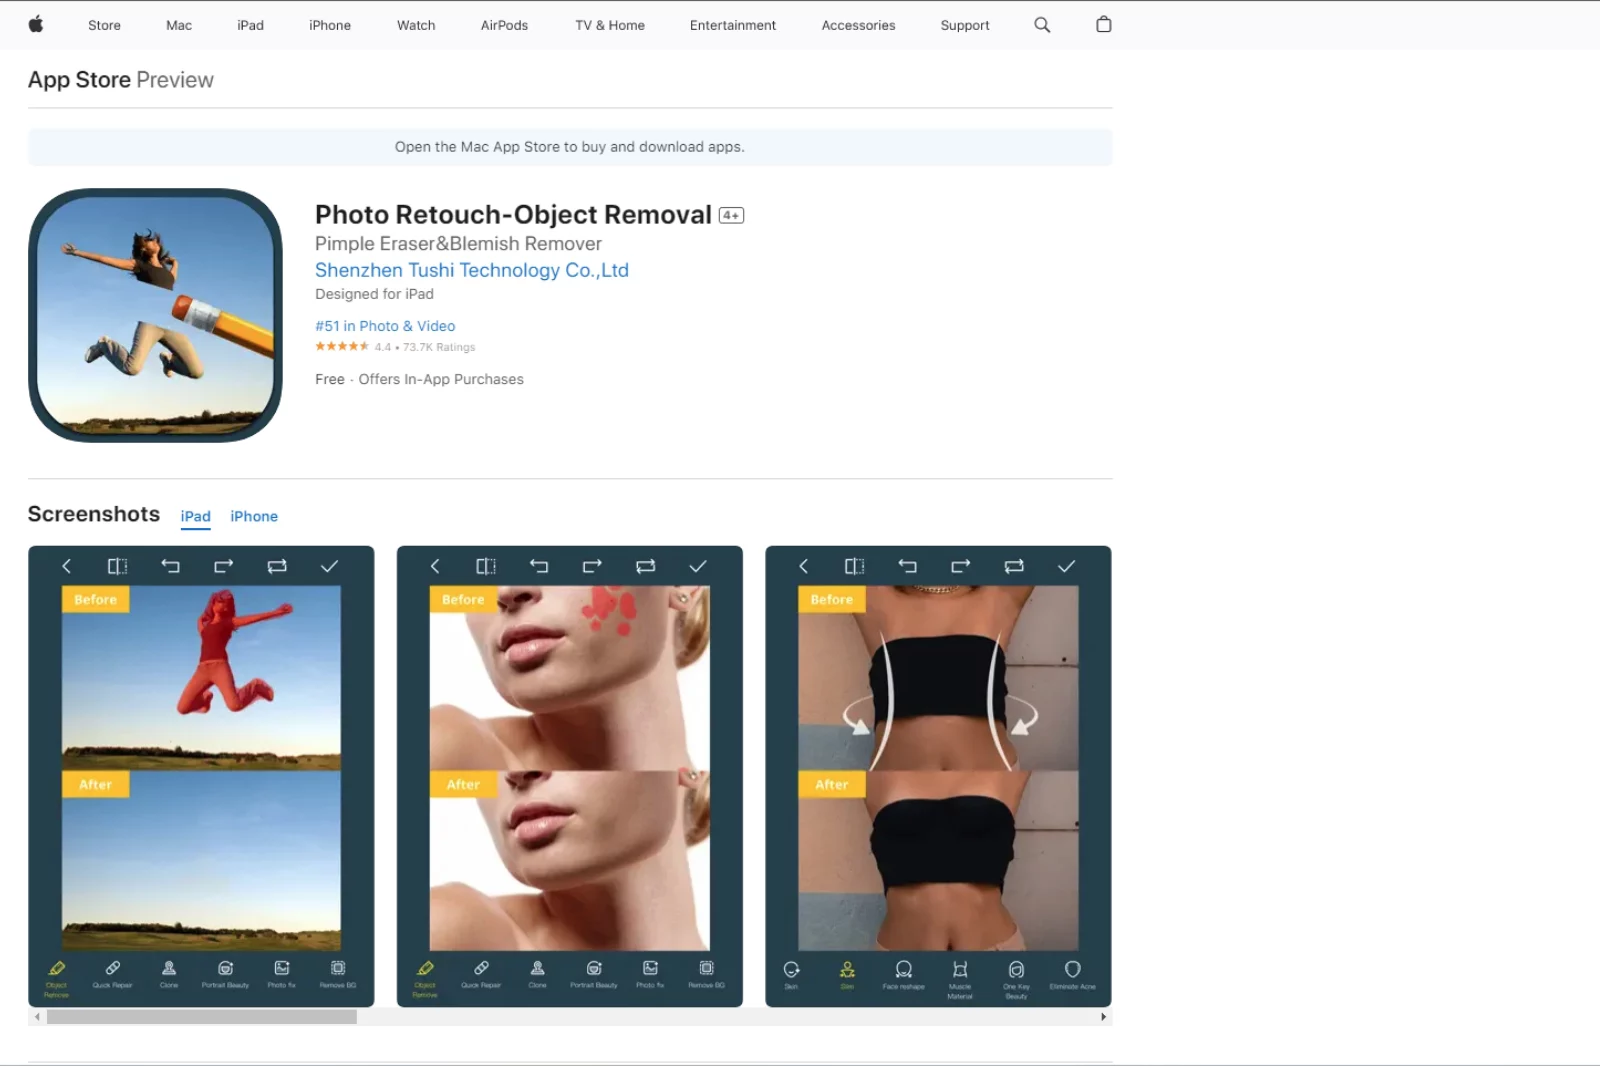This screenshot has height=1066, width=1600.
Task: Open the Store menu item
Action: point(104,25)
